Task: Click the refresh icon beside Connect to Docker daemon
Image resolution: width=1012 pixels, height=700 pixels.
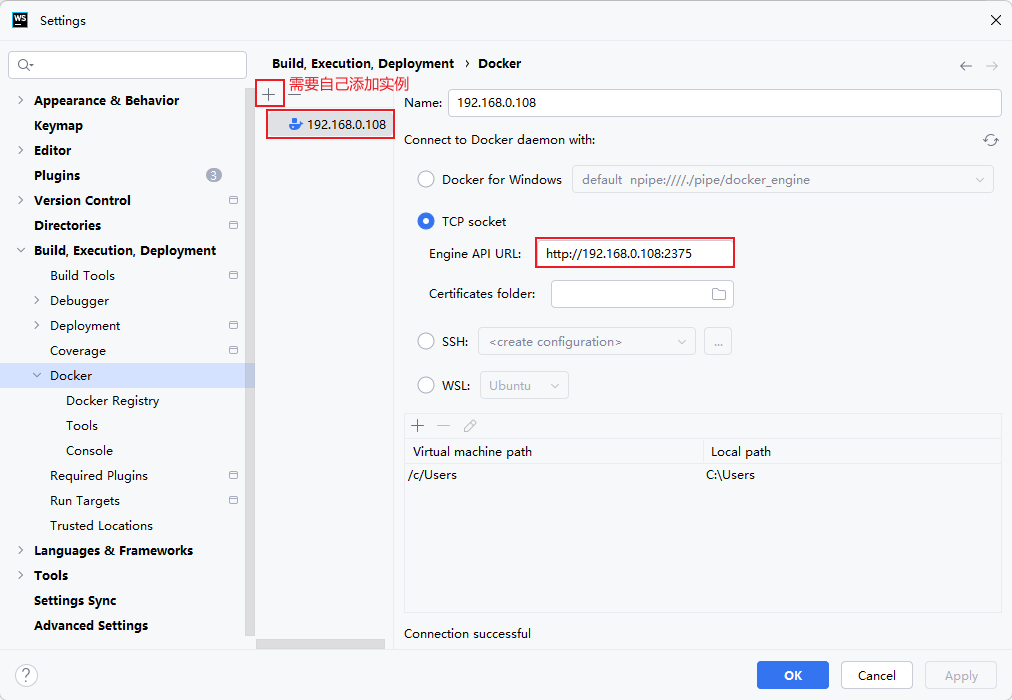Action: [x=990, y=141]
